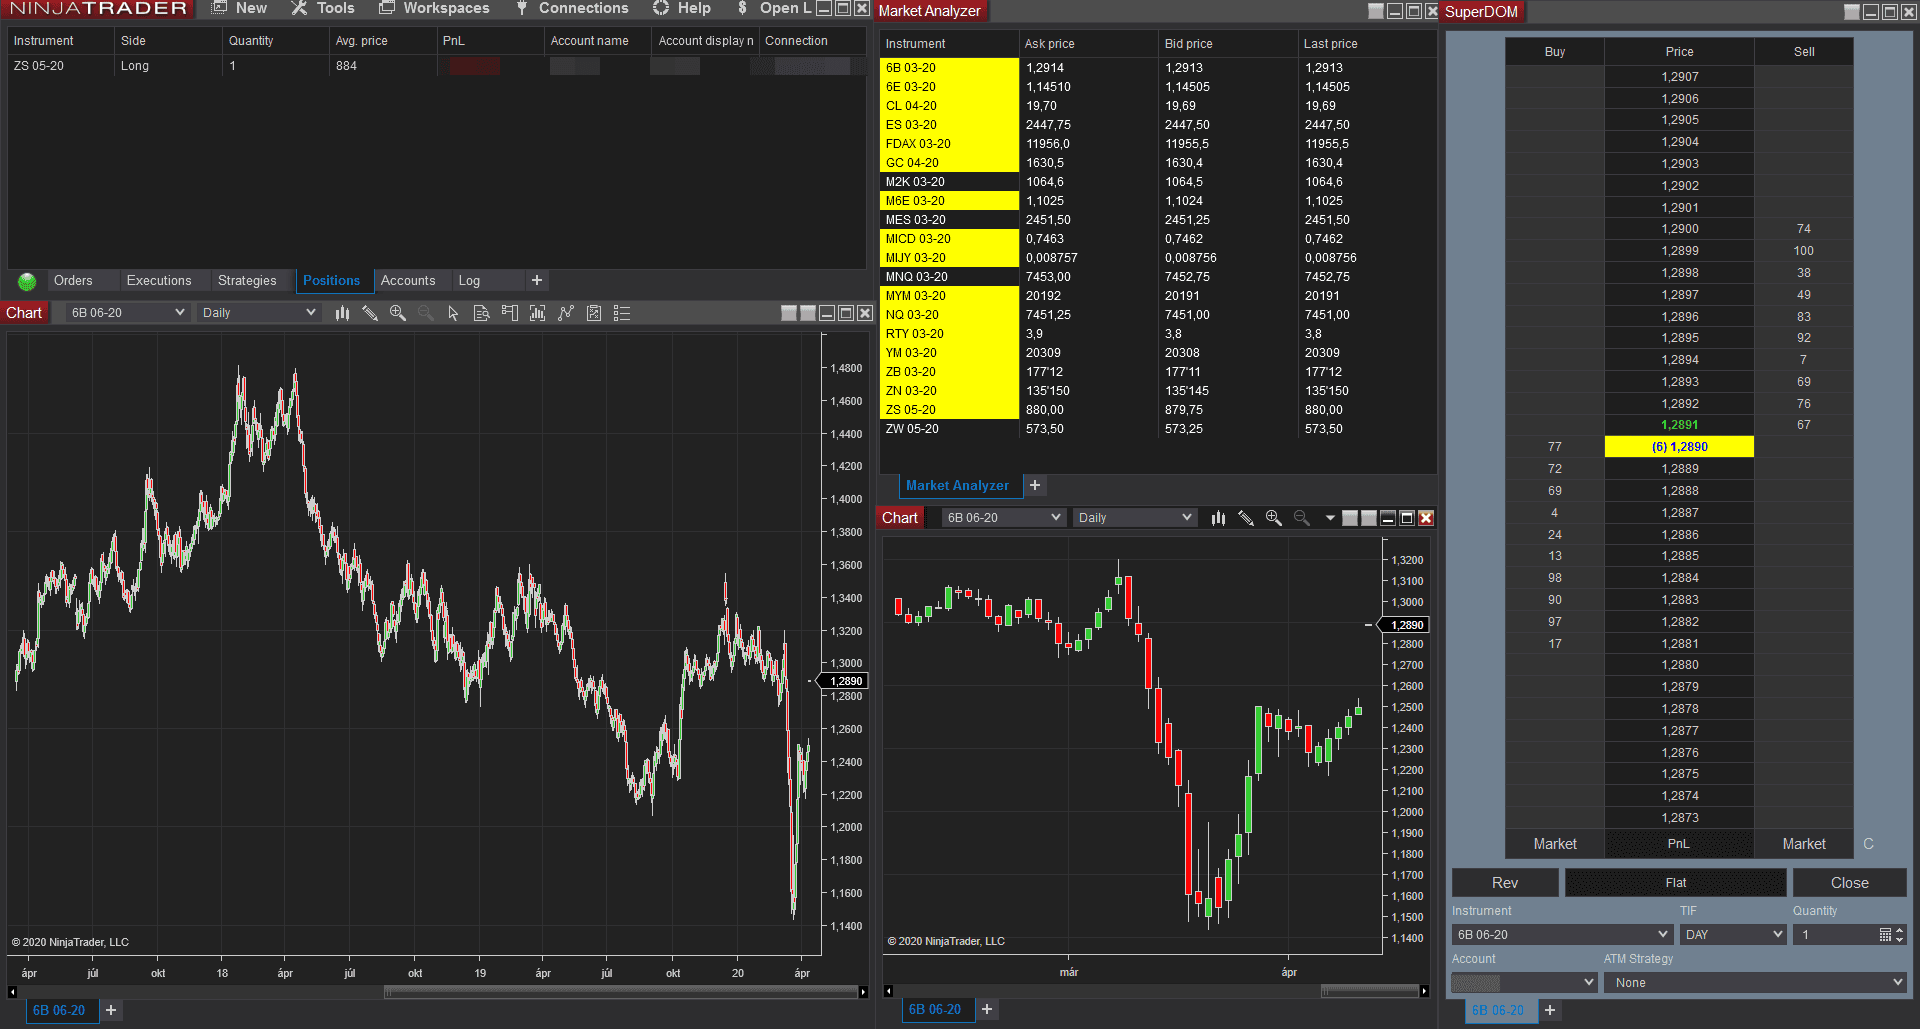Open the chart style candlestick icon
1920x1029 pixels.
pyautogui.click(x=342, y=313)
